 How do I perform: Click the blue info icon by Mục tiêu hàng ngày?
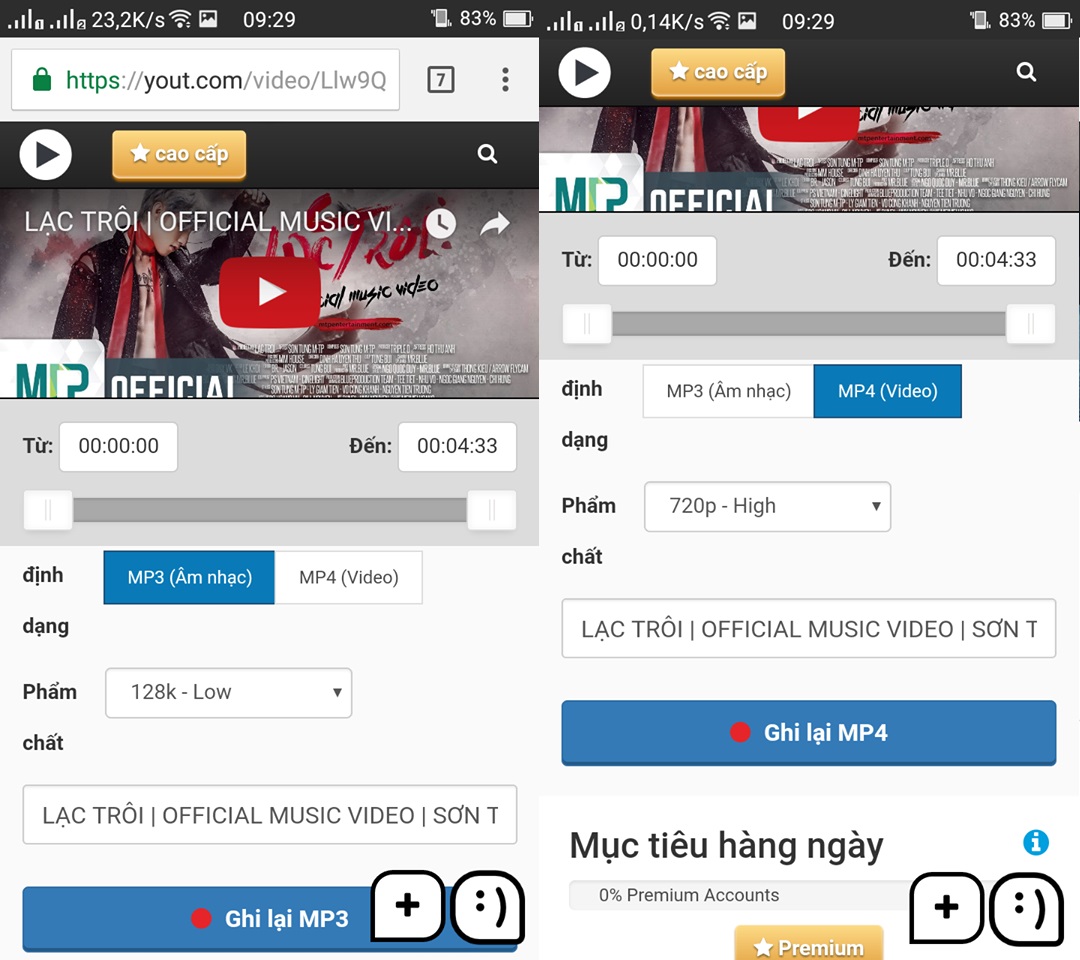pos(1035,842)
